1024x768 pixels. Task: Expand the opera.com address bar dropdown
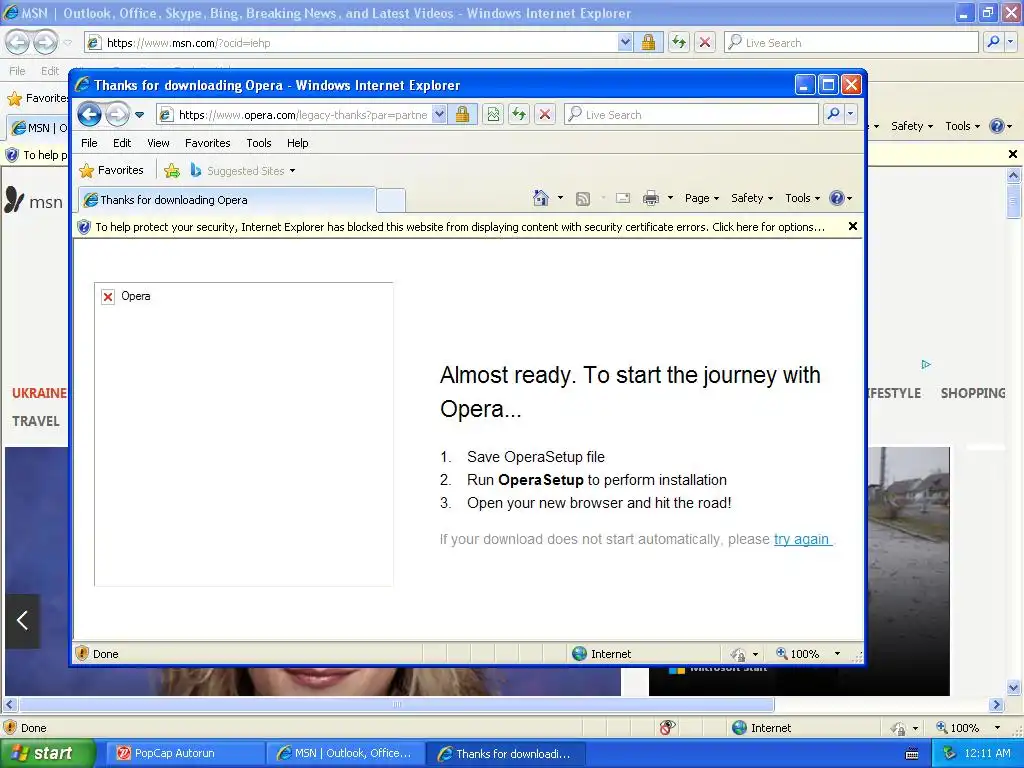tap(440, 115)
